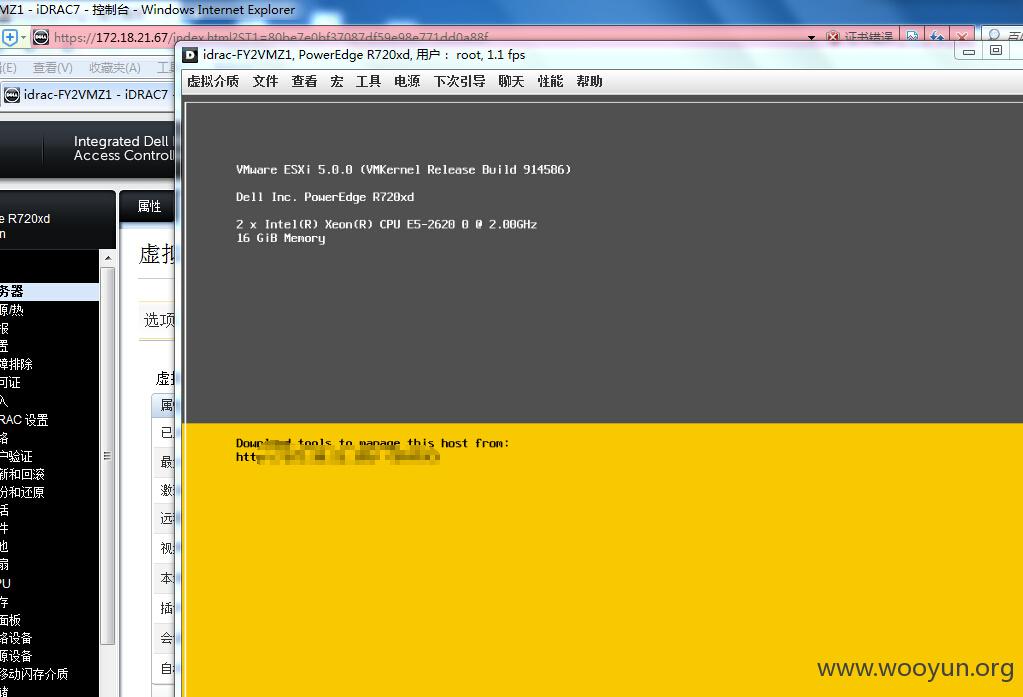Screen dimensions: 1023x697
Task: Select the 移动闪存介质 sidebar item
Action: 34,674
